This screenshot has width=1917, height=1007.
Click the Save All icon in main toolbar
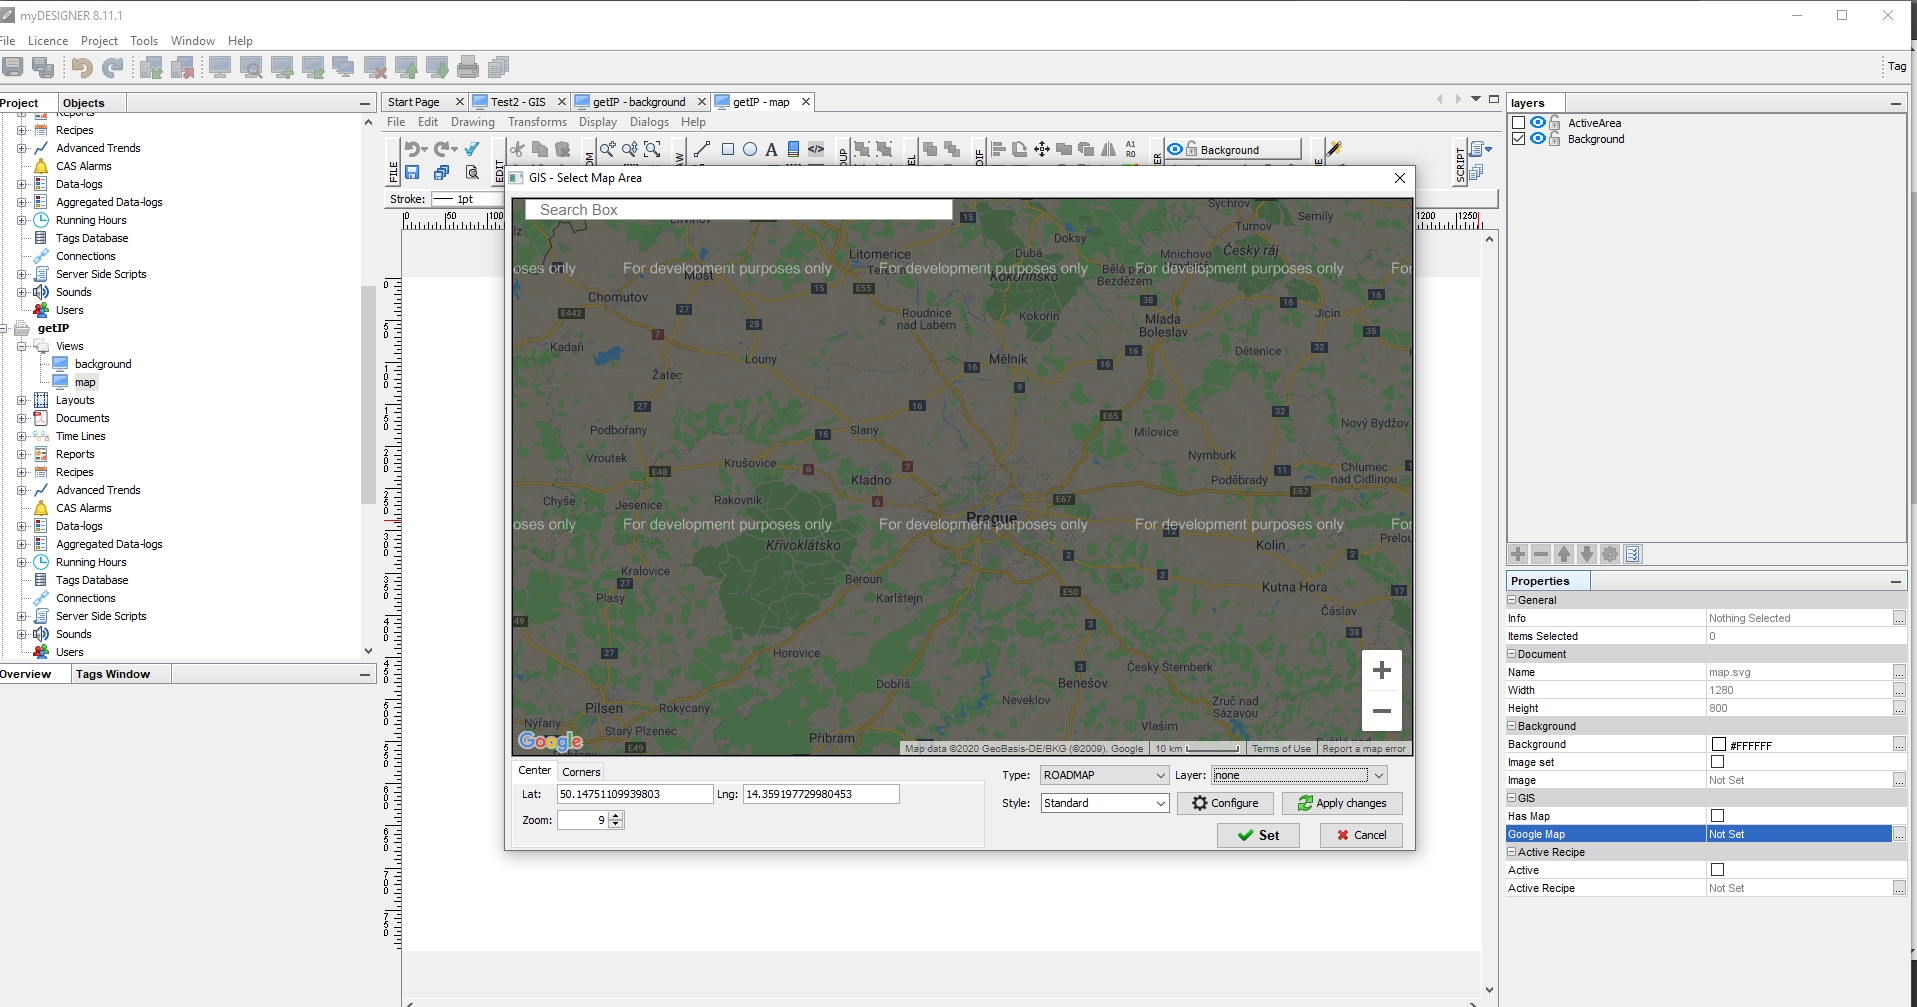click(x=43, y=67)
